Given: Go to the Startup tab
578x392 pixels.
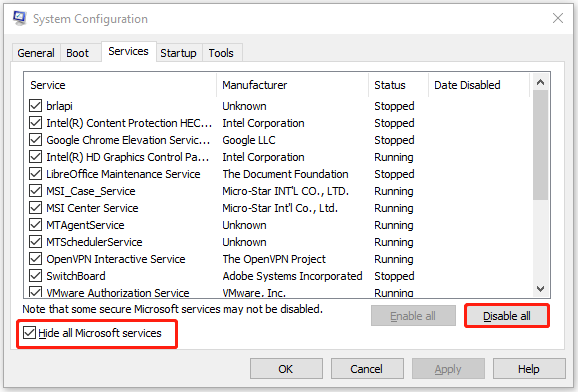Looking at the screenshot, I should point(178,53).
